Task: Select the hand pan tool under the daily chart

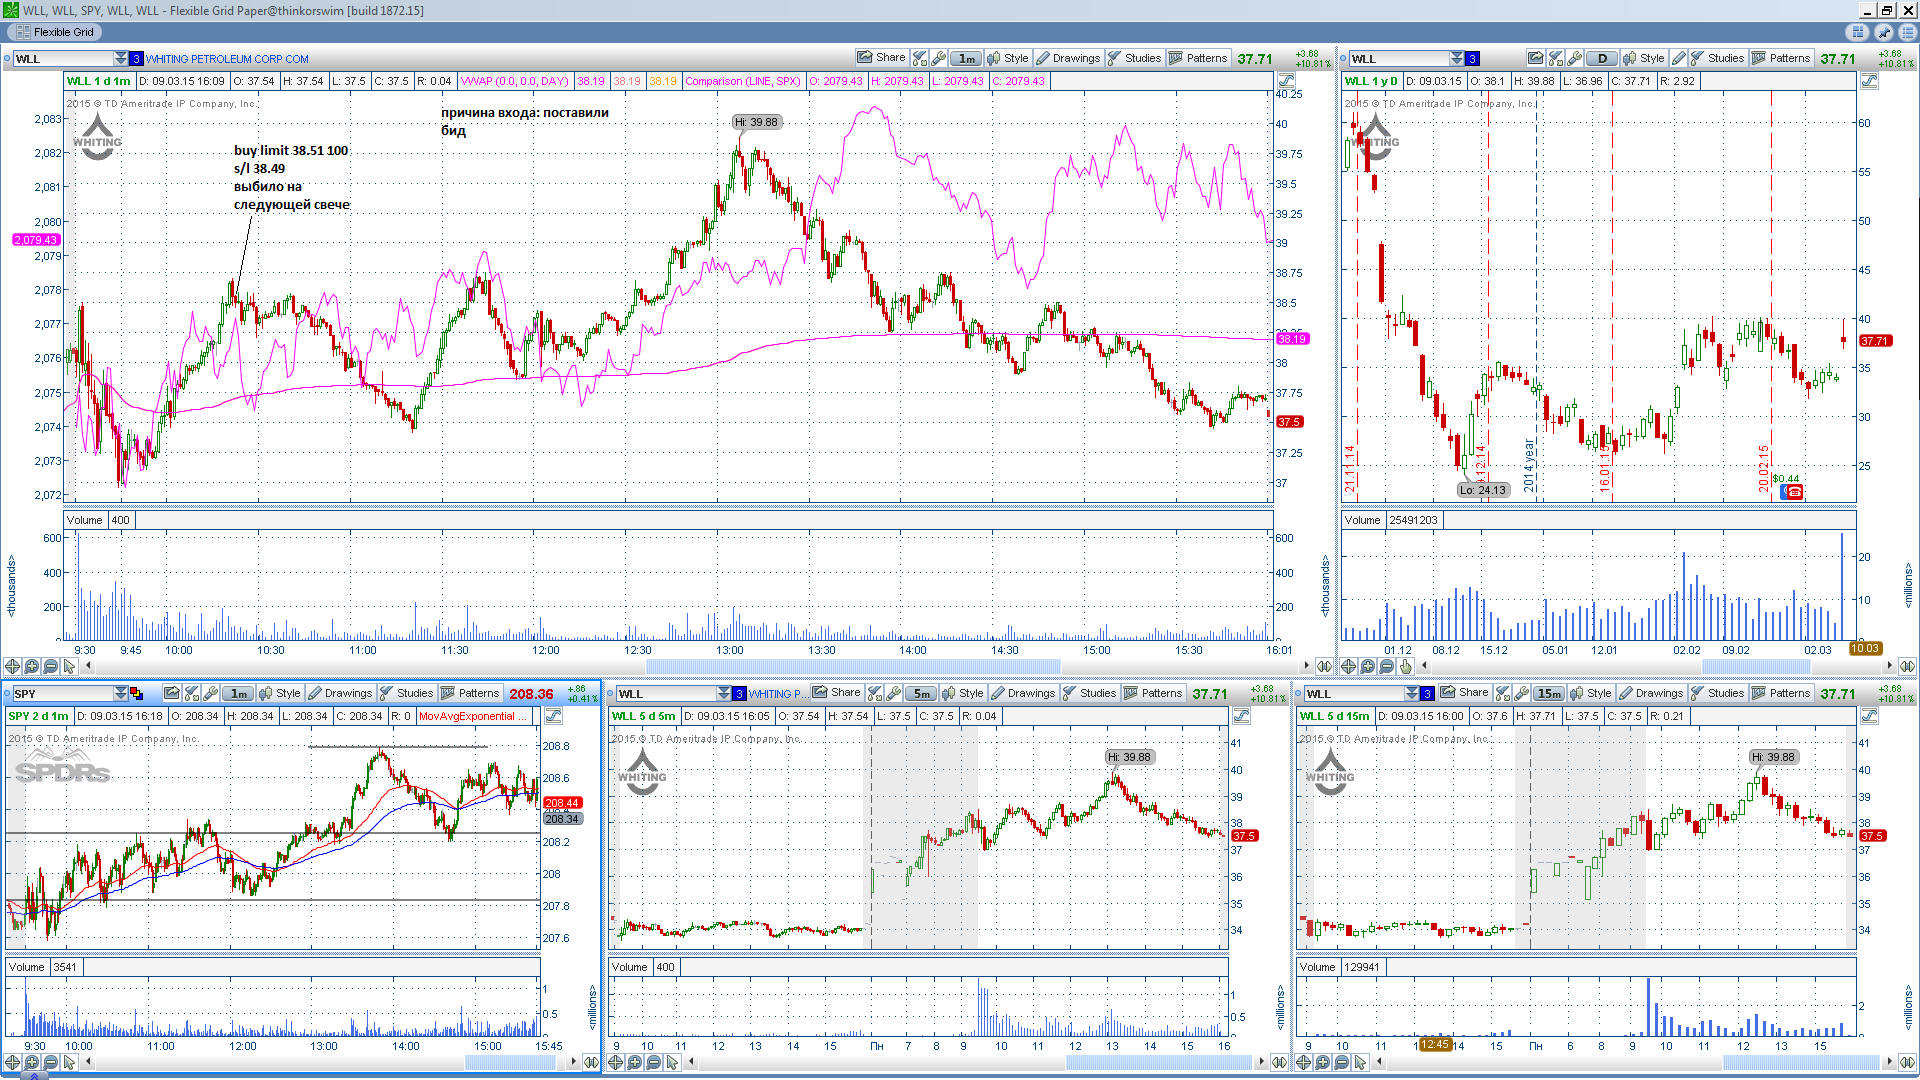Action: point(1406,666)
